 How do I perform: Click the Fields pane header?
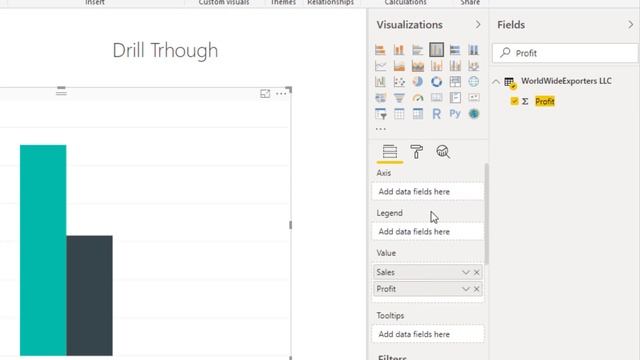click(x=511, y=25)
